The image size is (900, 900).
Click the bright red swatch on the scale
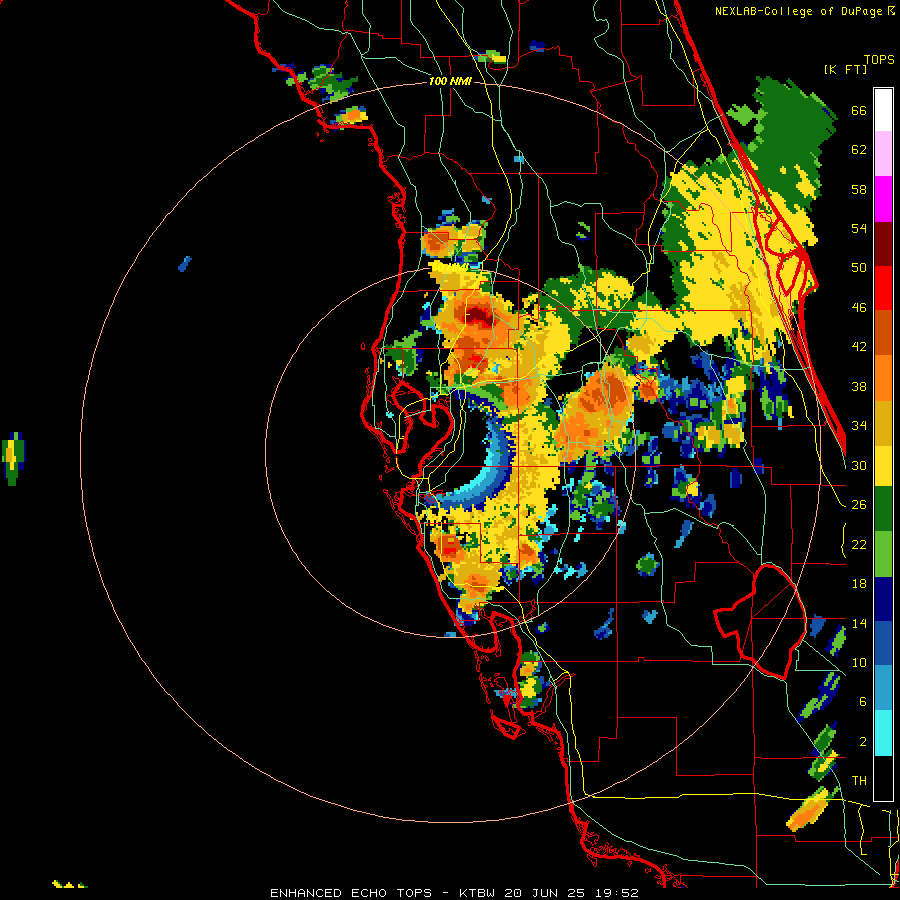[883, 288]
